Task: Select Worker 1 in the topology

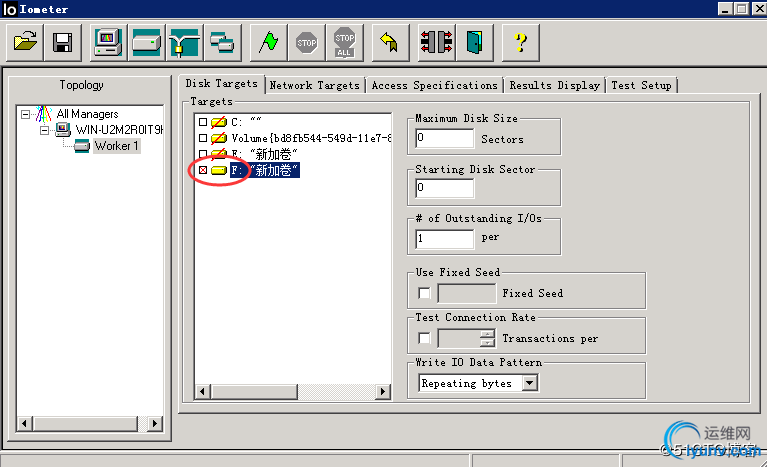Action: [x=116, y=146]
